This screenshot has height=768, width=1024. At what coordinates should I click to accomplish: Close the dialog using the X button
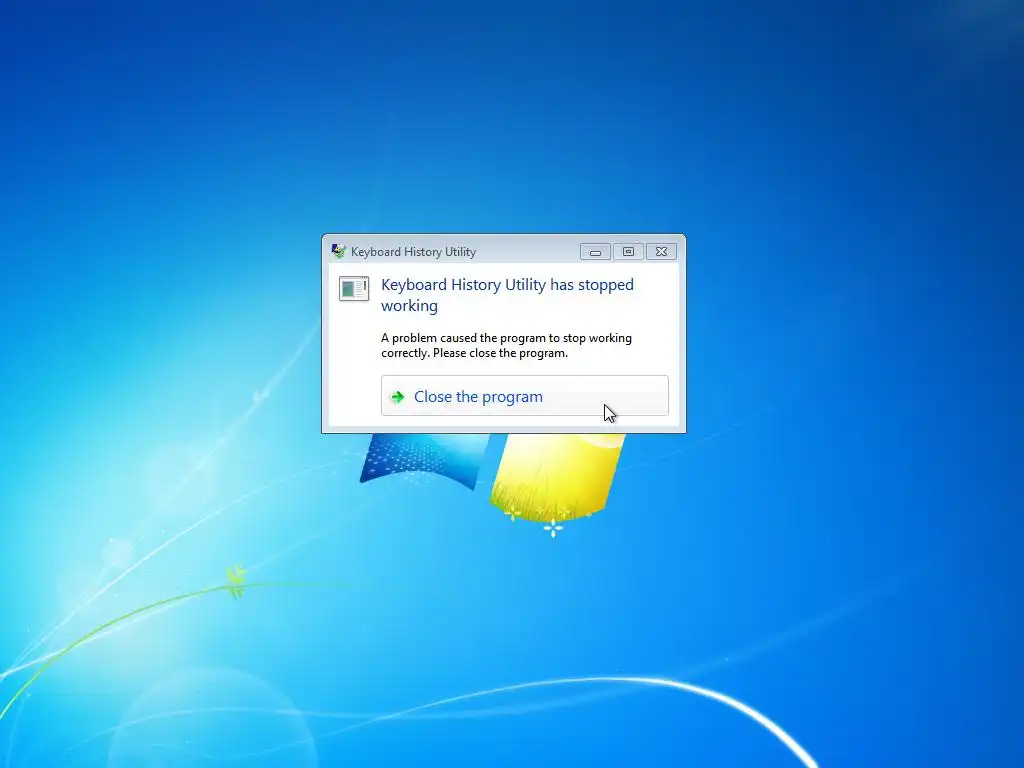pos(662,252)
